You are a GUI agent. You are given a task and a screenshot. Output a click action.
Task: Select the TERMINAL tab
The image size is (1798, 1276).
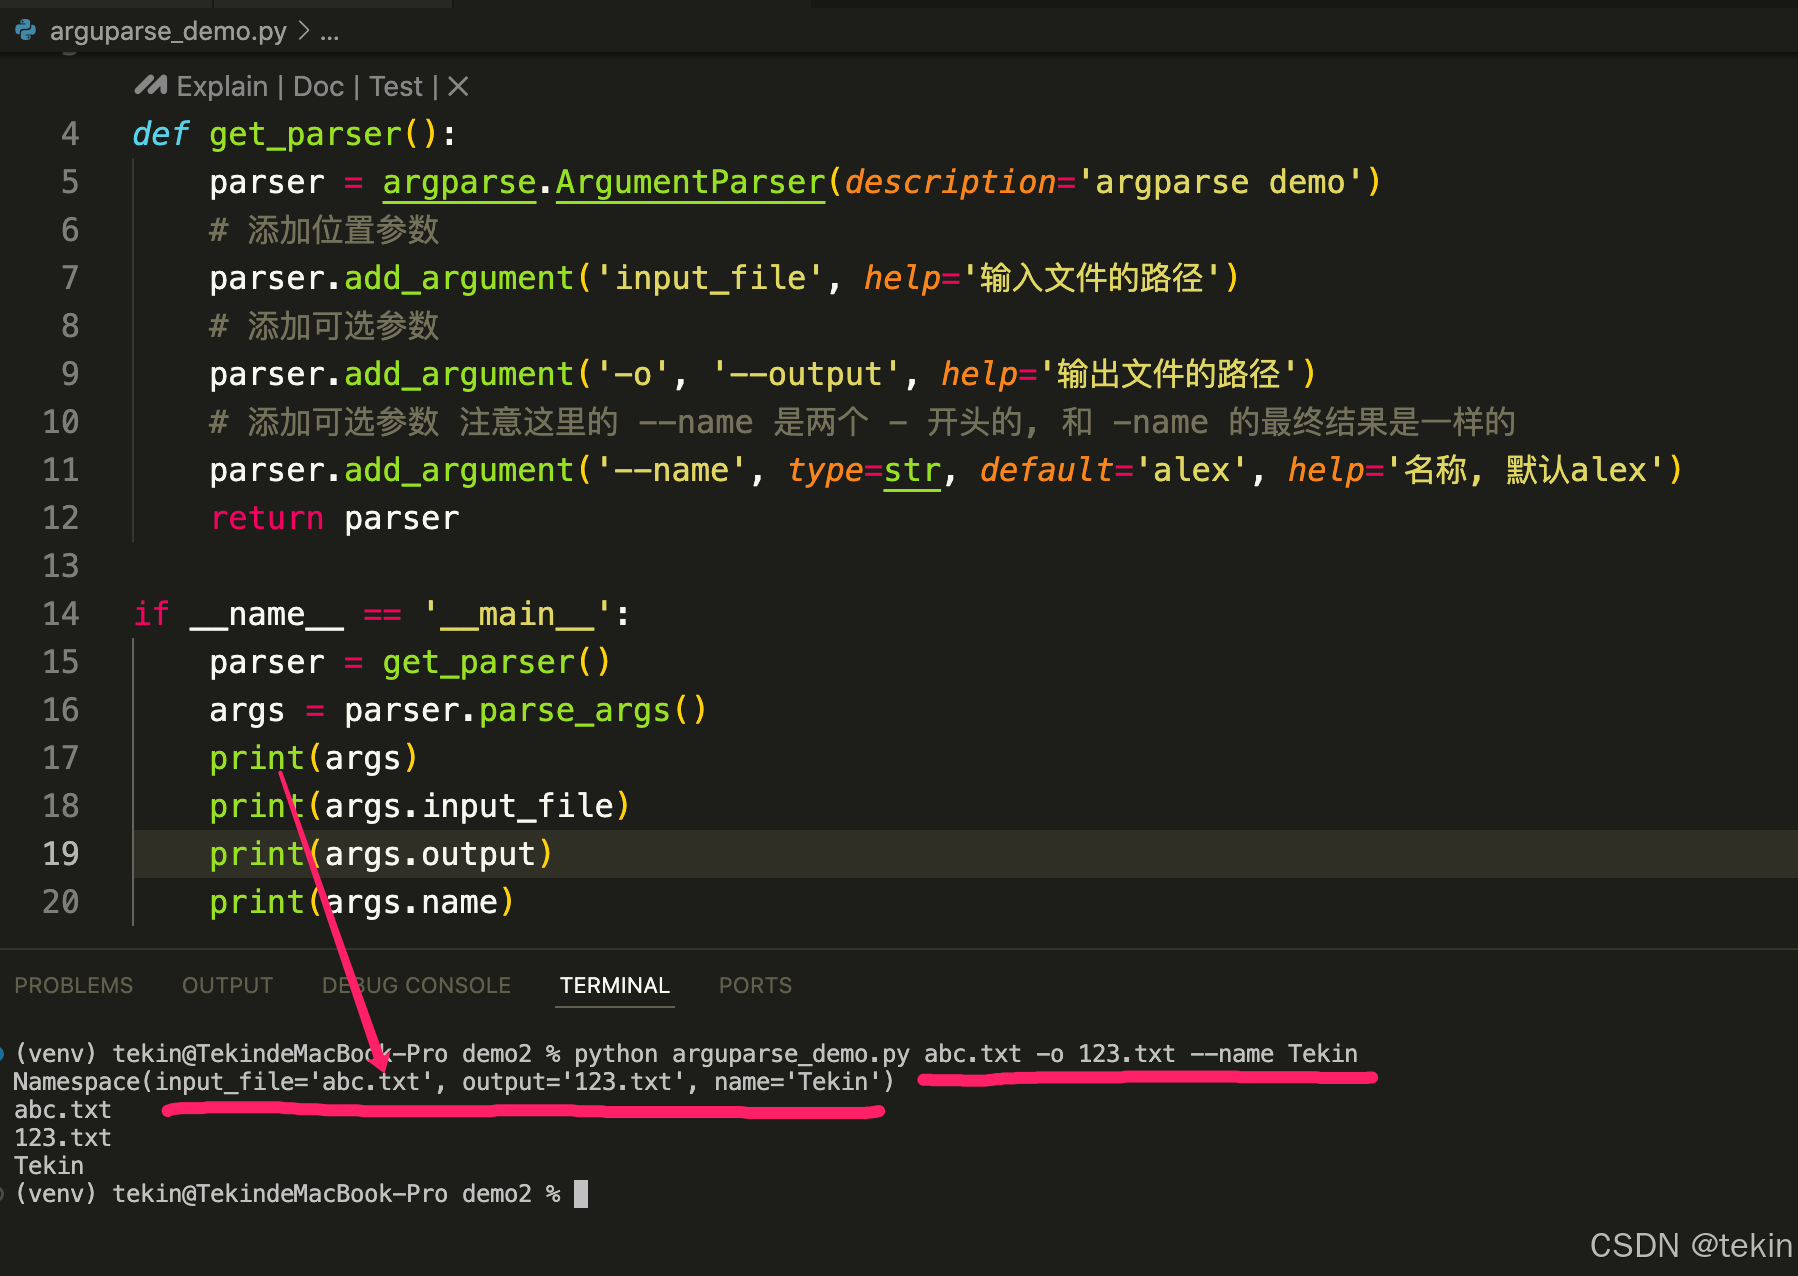[x=614, y=985]
